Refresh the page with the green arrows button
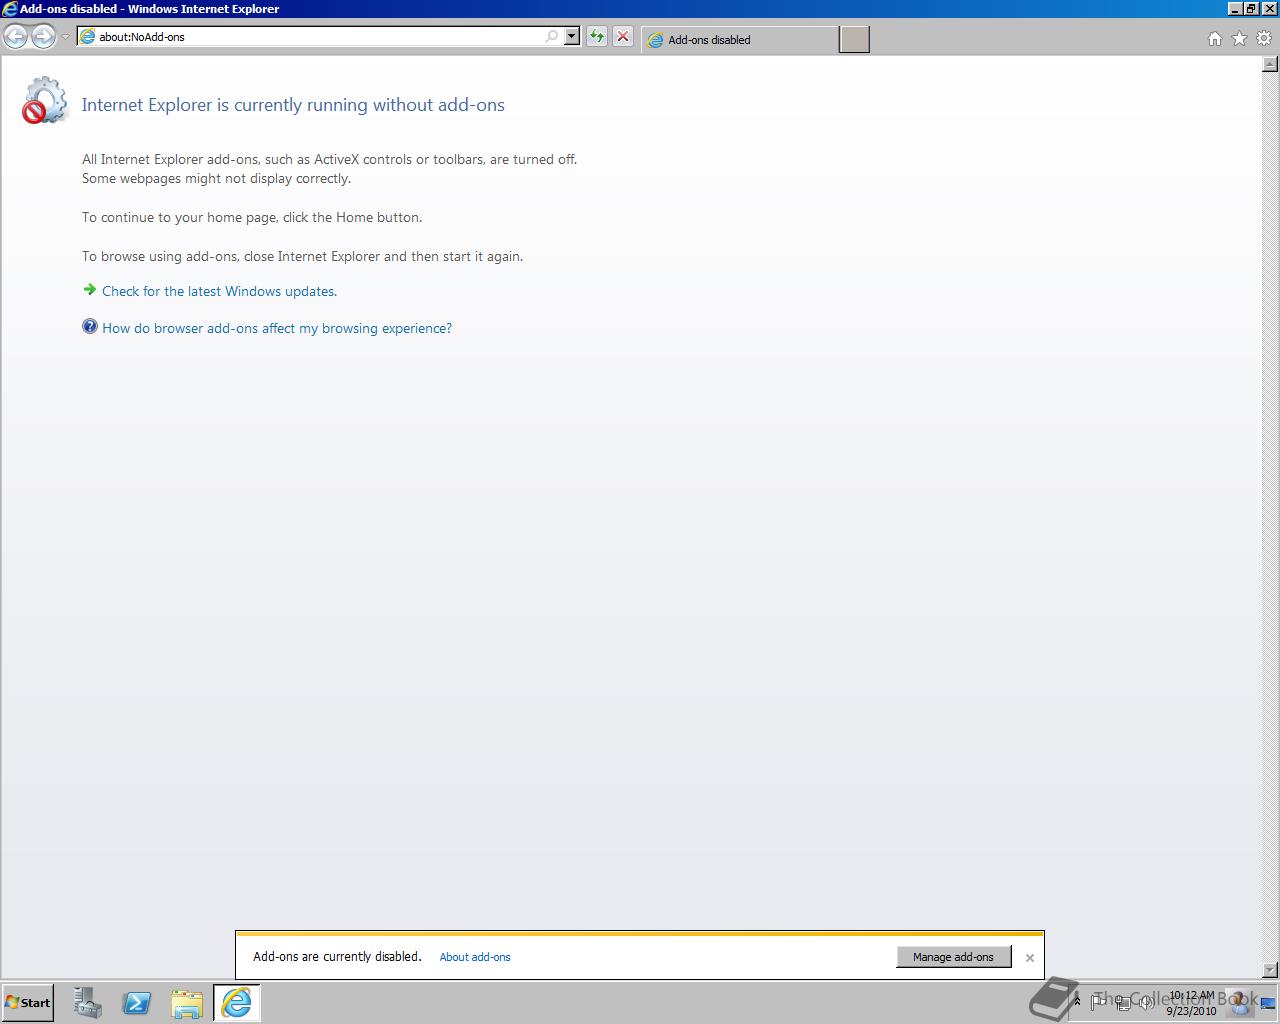 (x=597, y=37)
